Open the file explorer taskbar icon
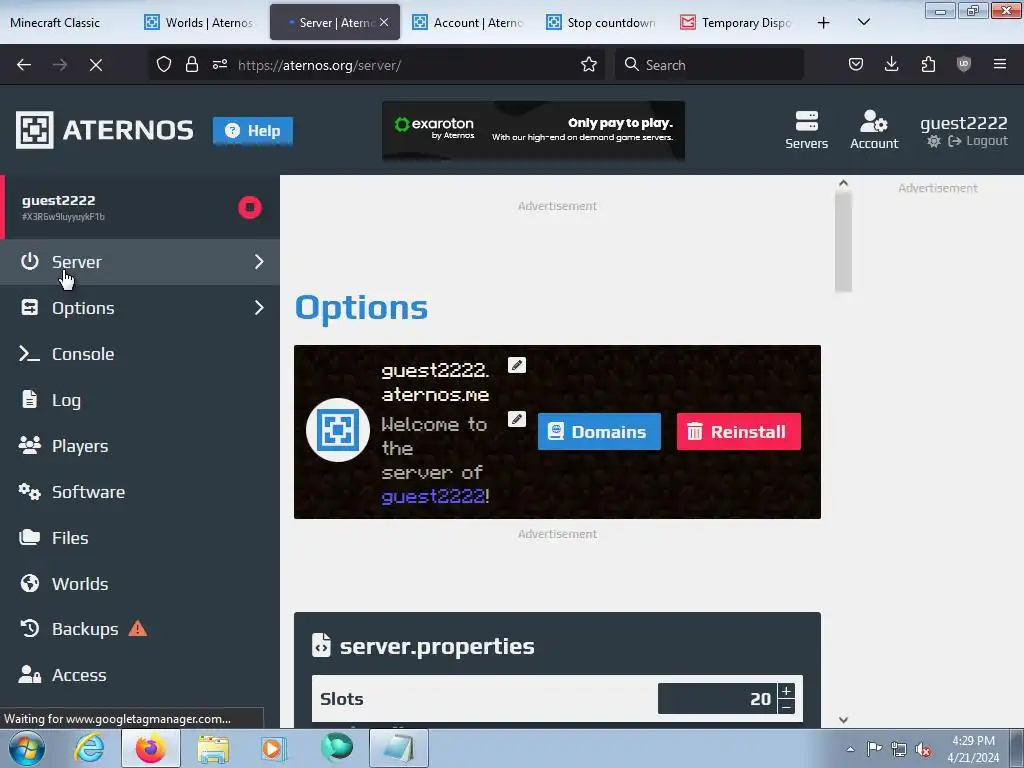The width and height of the screenshot is (1024, 768). 213,748
